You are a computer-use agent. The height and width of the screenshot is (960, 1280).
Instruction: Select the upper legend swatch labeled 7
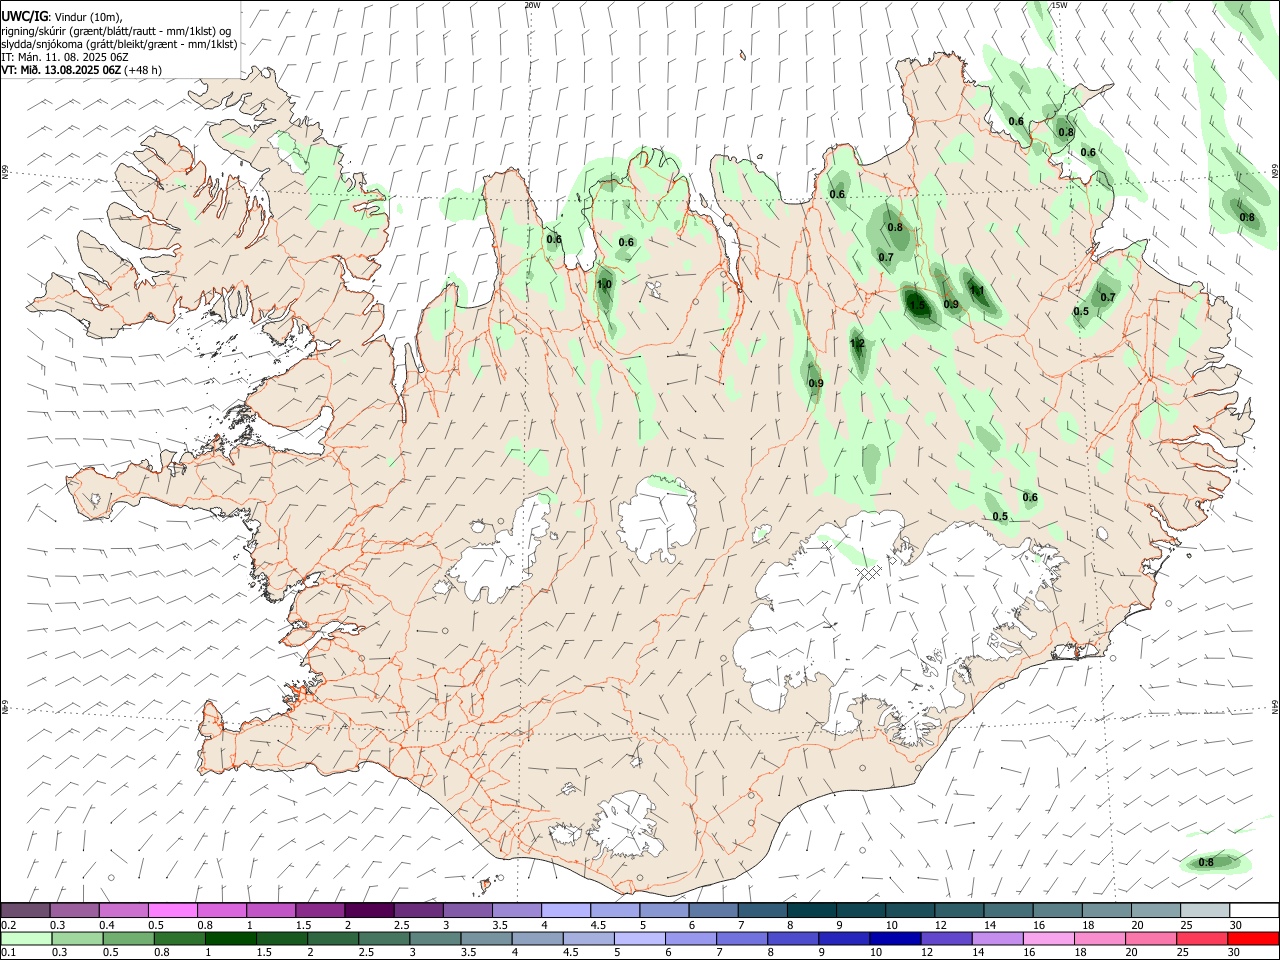[x=762, y=910]
